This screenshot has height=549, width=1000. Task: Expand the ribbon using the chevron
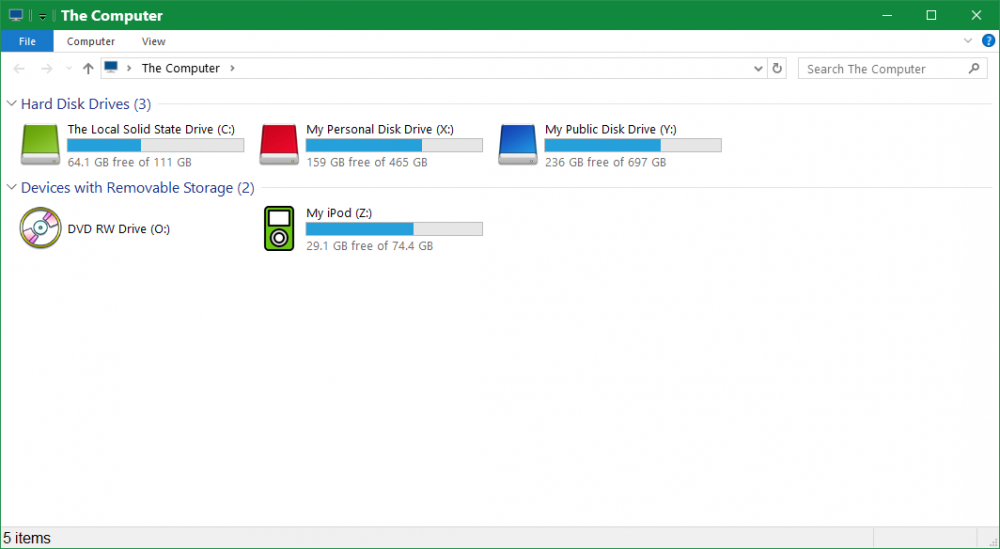click(967, 41)
